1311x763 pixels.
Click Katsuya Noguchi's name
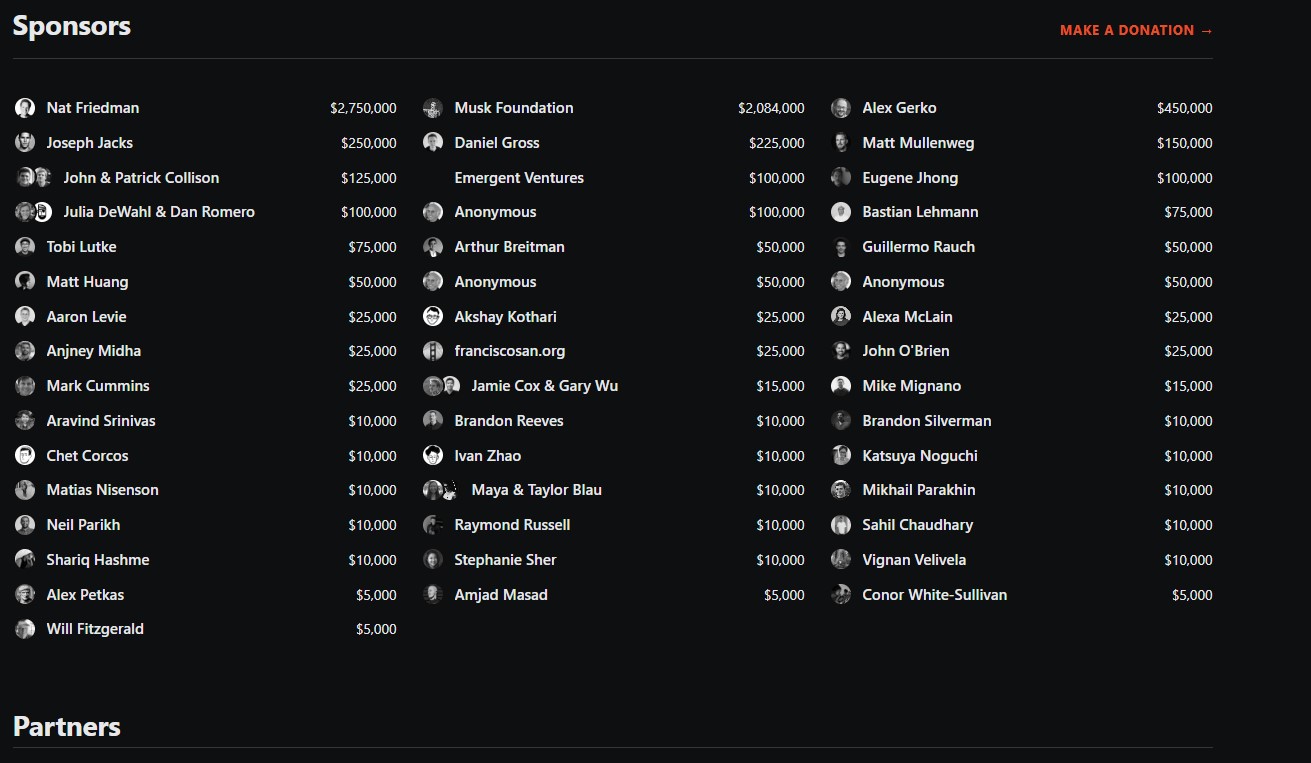920,456
